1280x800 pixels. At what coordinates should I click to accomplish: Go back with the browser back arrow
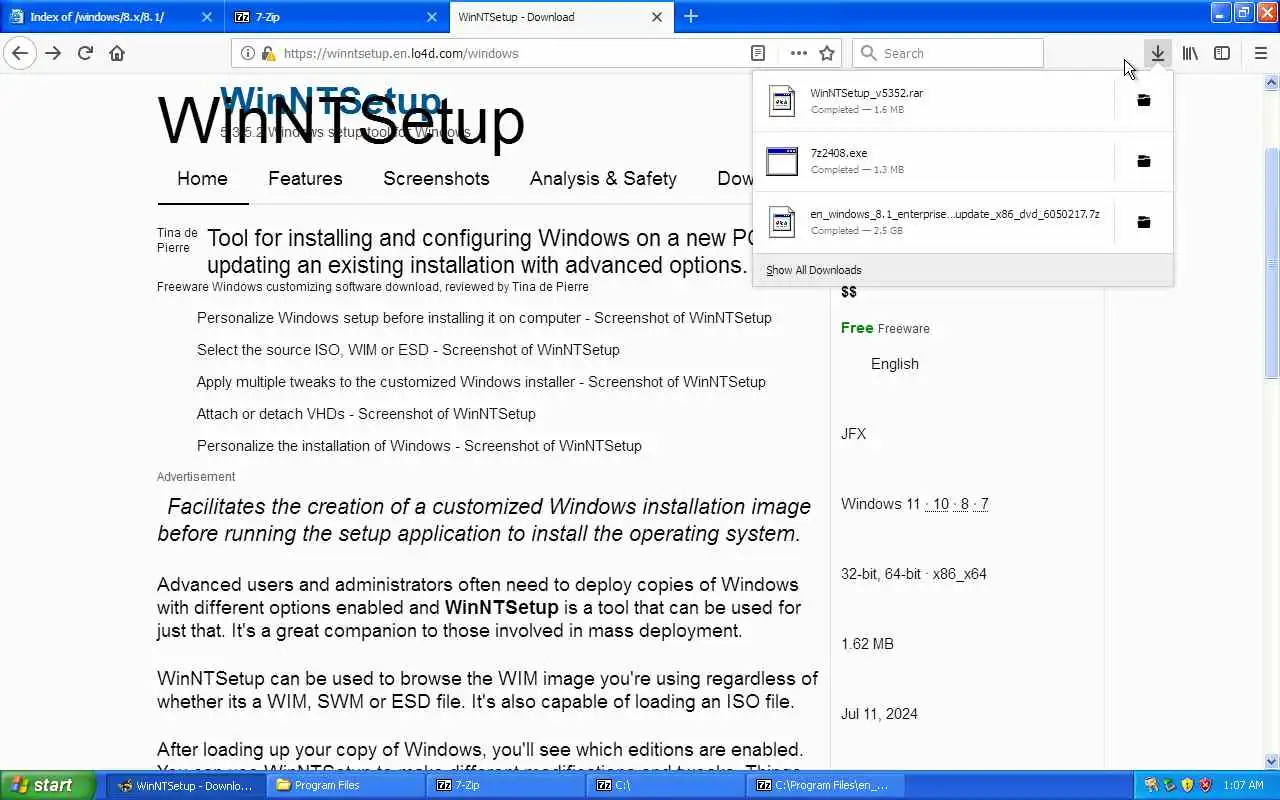point(20,53)
